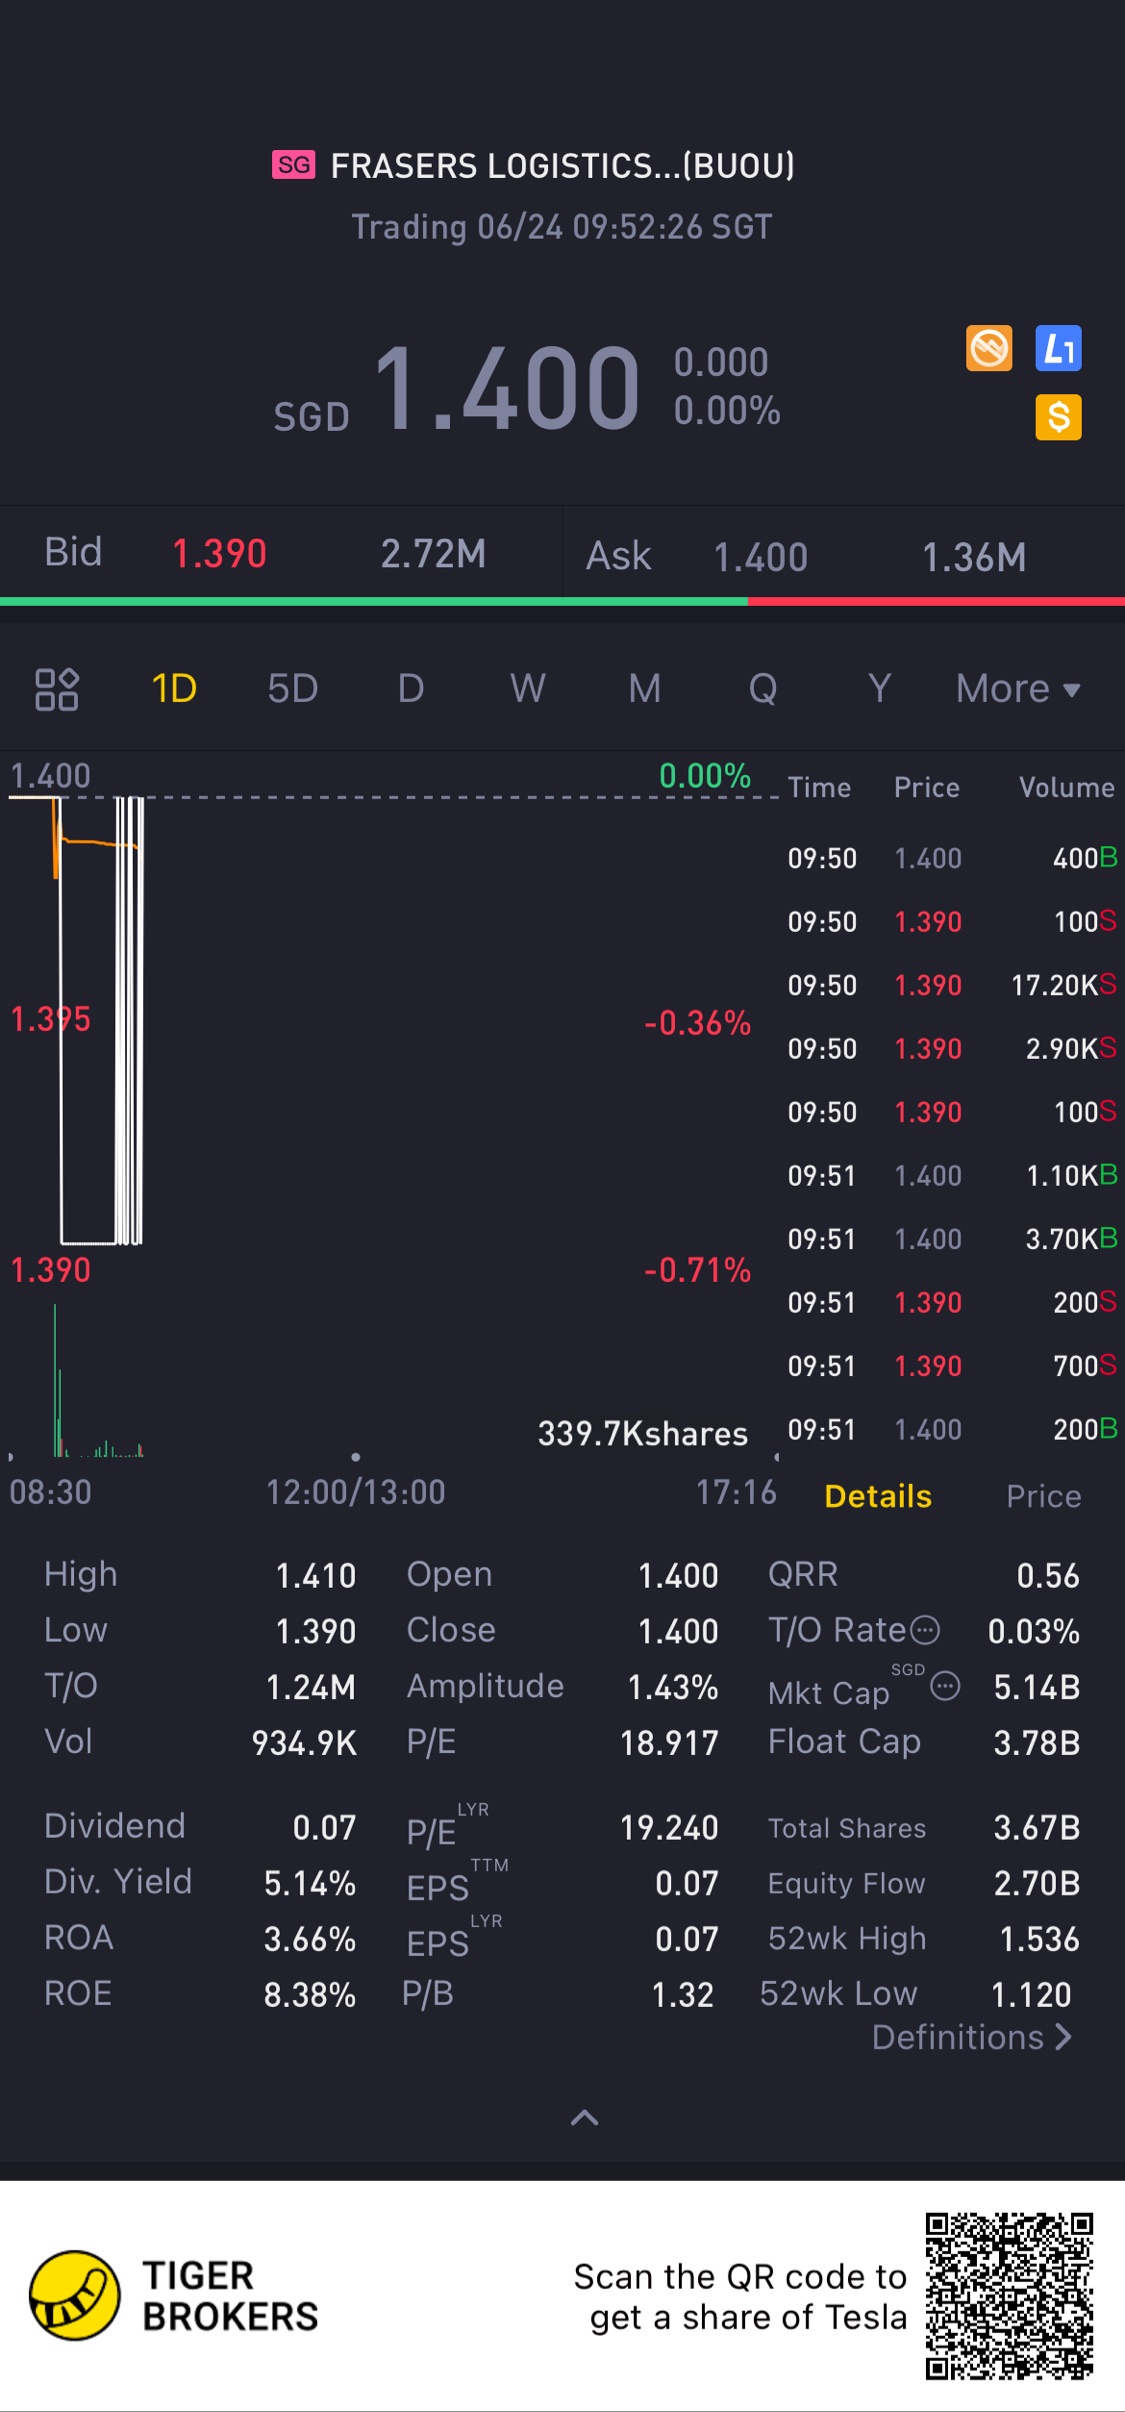
Task: Select the Details tab
Action: (x=878, y=1496)
